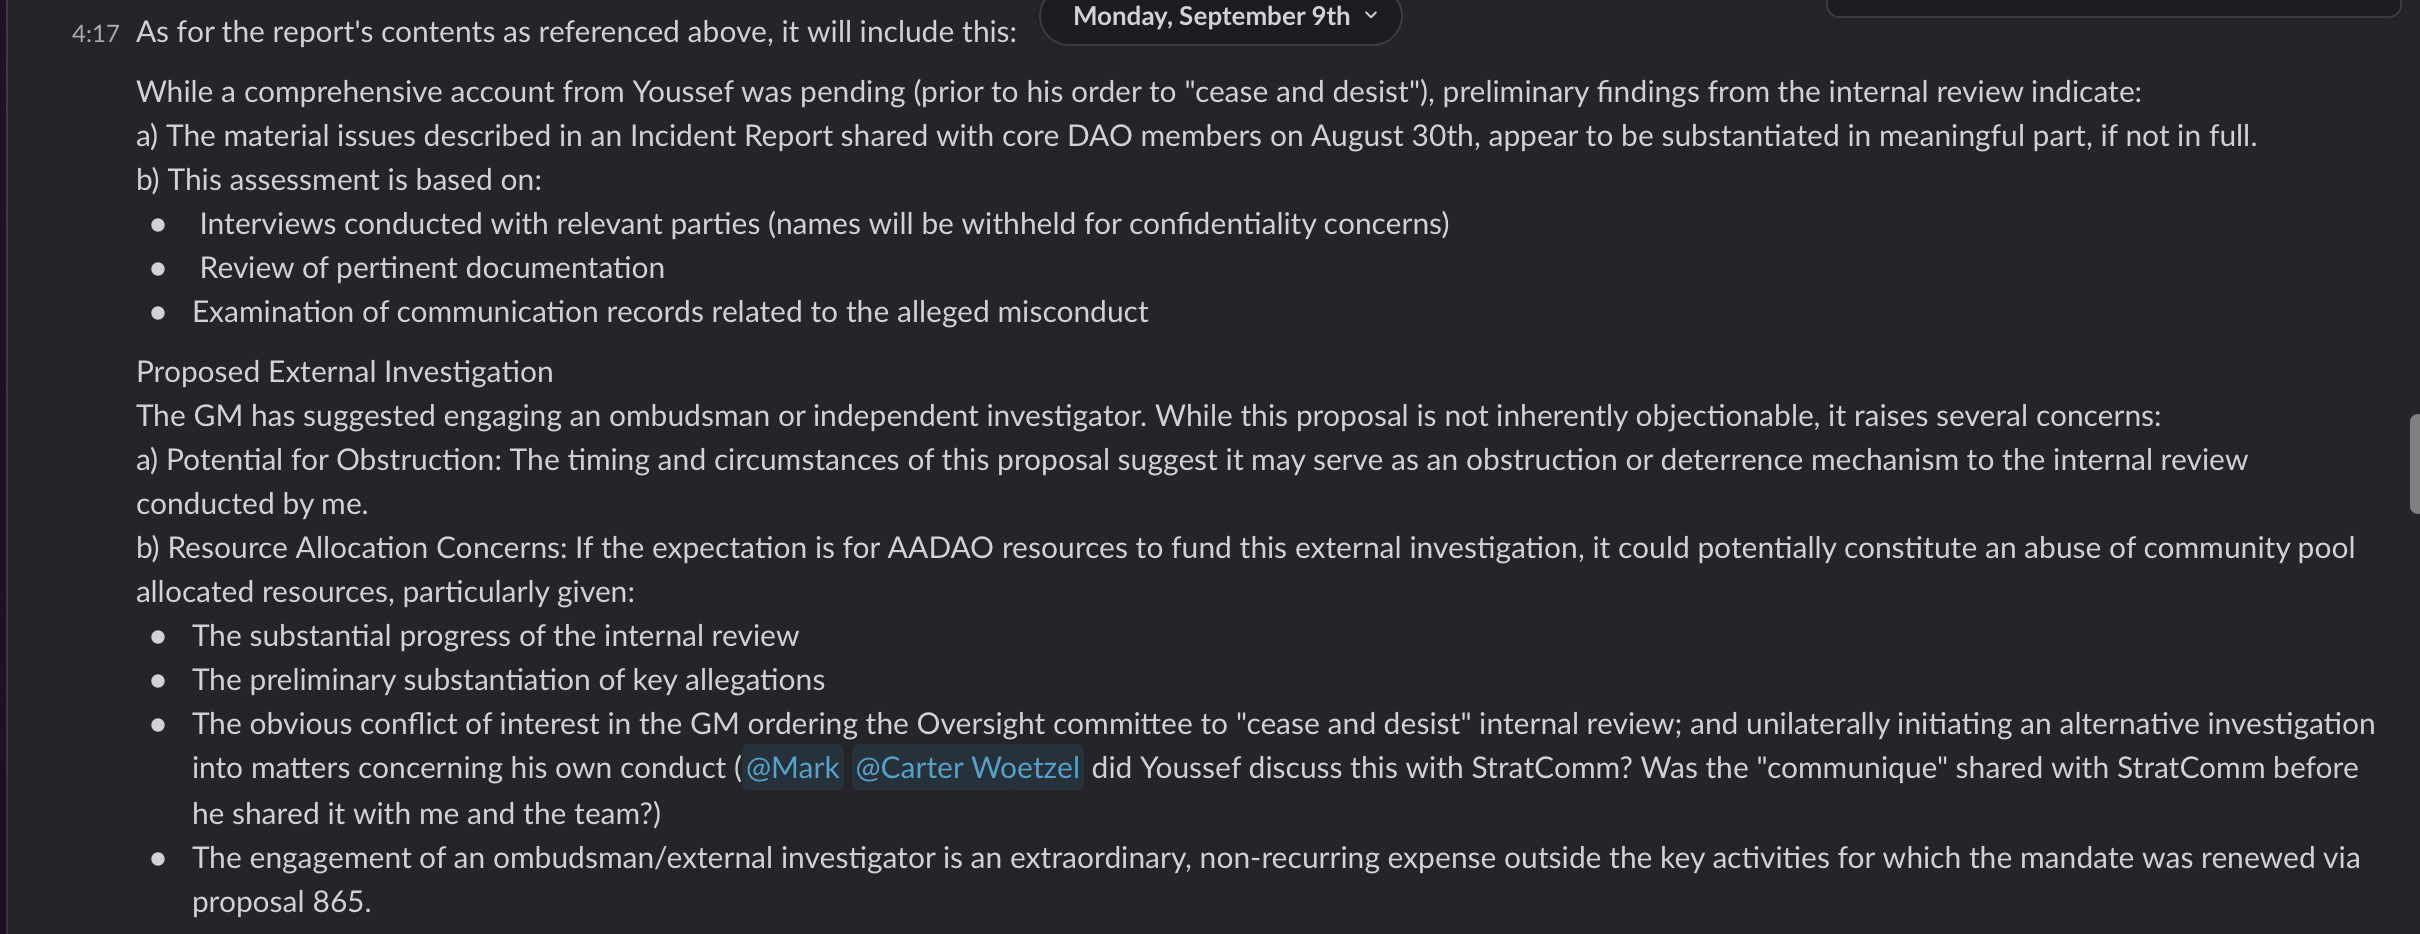Open the @Carter Woetzel mention profile
This screenshot has width=2420, height=934.
point(967,768)
